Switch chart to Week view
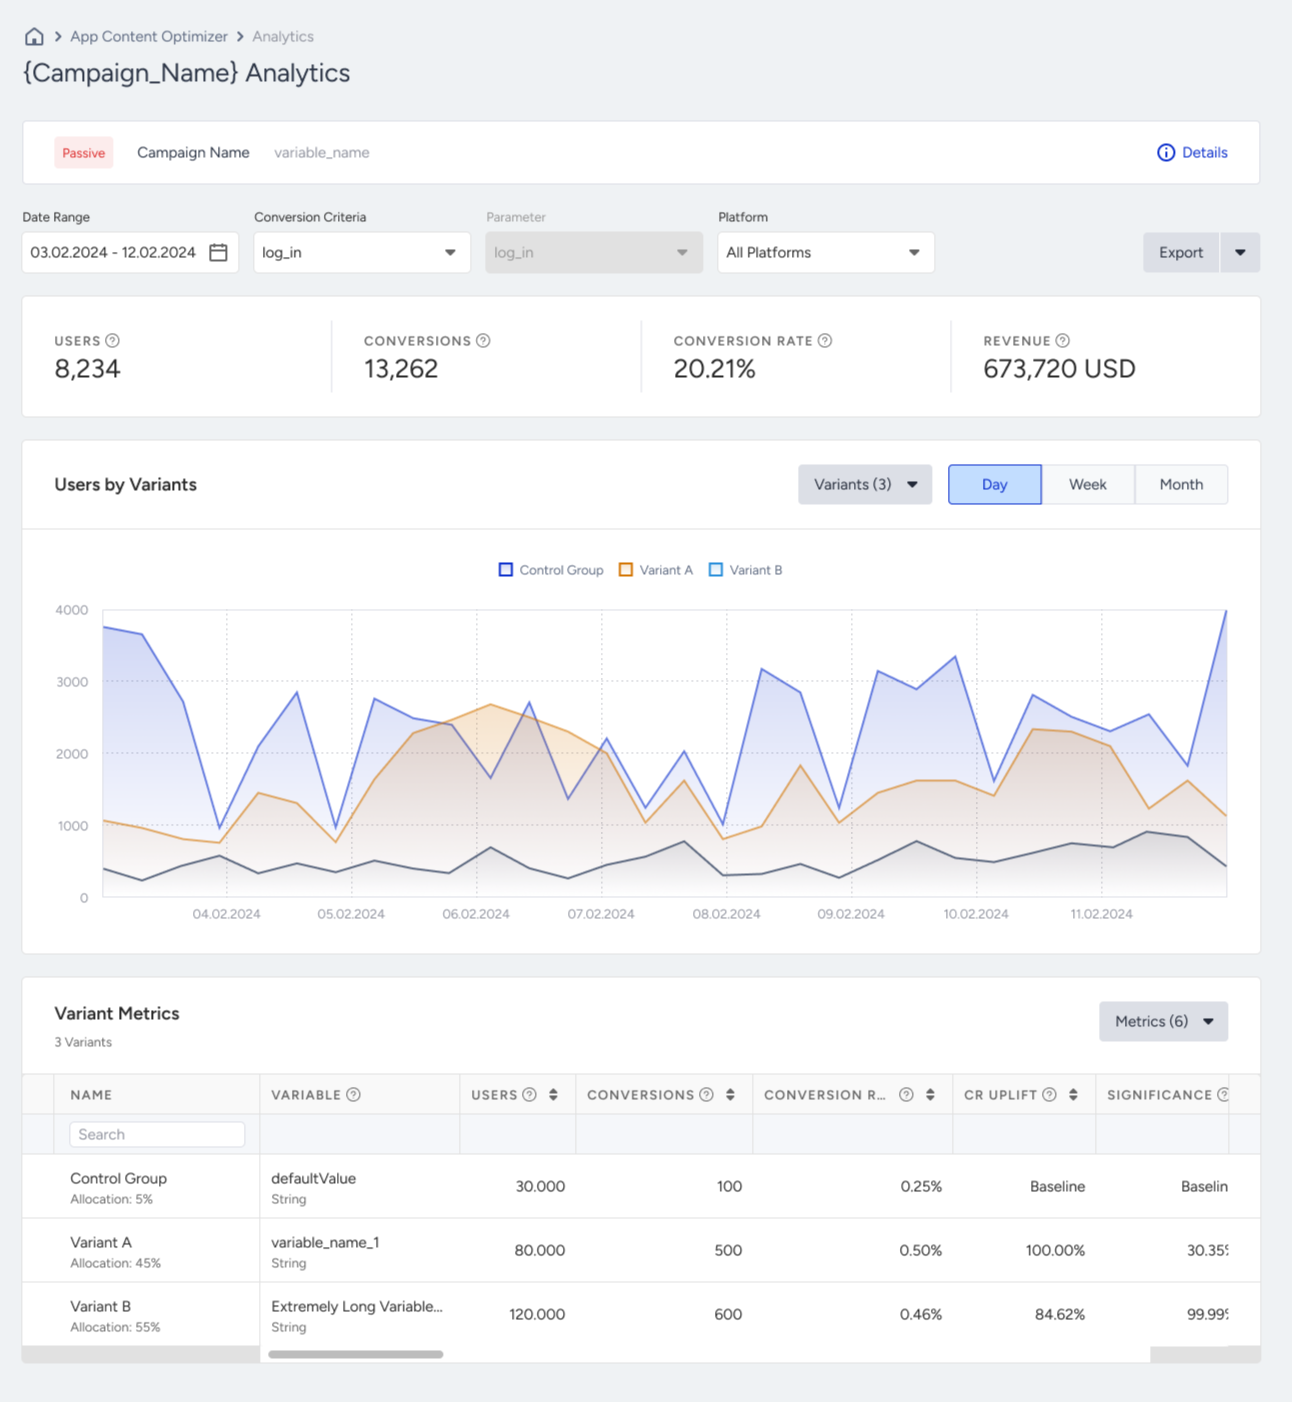 [x=1088, y=485]
